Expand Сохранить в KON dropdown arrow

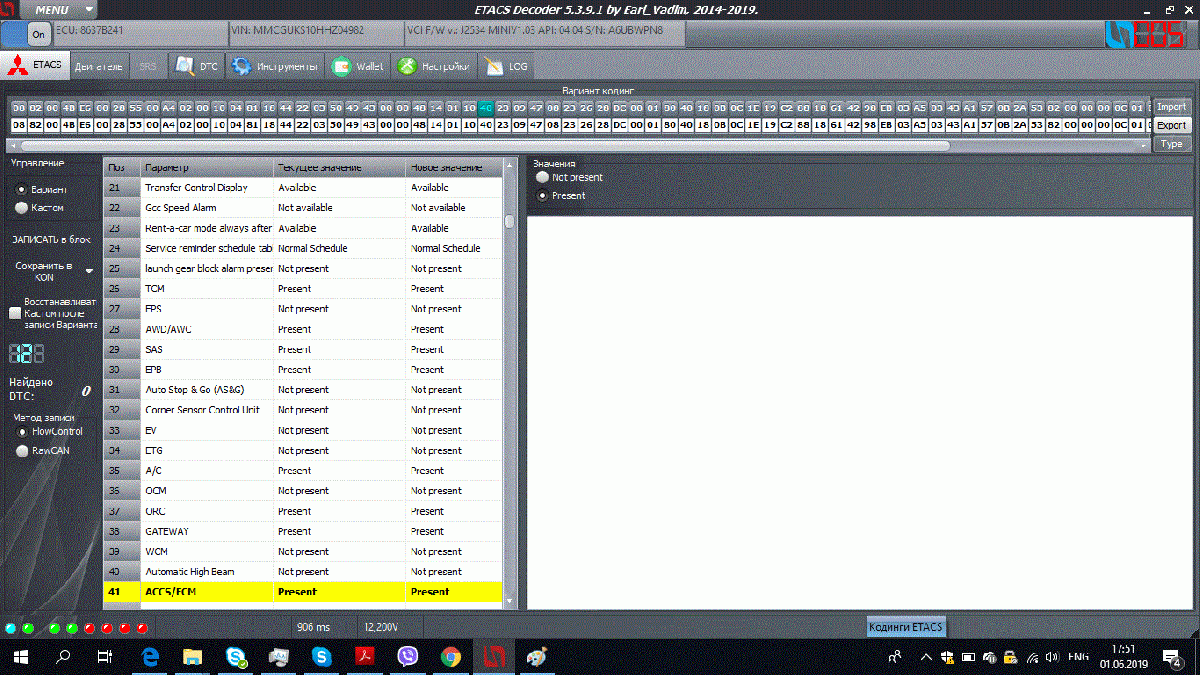(x=89, y=271)
